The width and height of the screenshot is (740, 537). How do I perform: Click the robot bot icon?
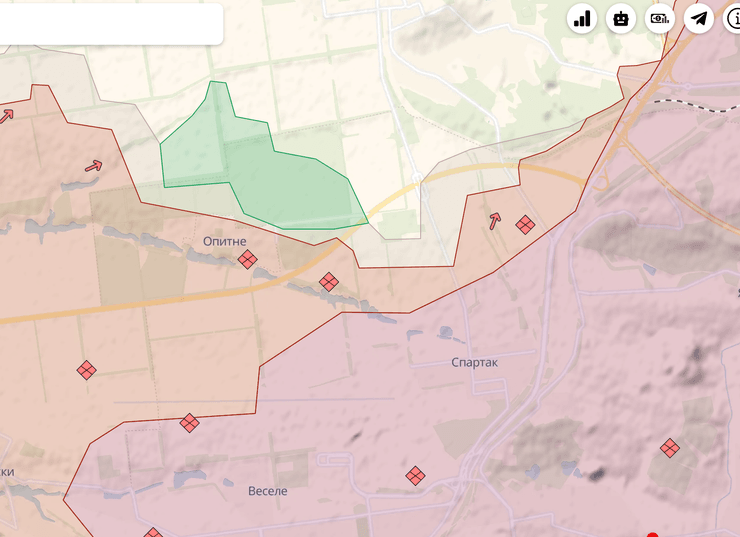tap(621, 18)
